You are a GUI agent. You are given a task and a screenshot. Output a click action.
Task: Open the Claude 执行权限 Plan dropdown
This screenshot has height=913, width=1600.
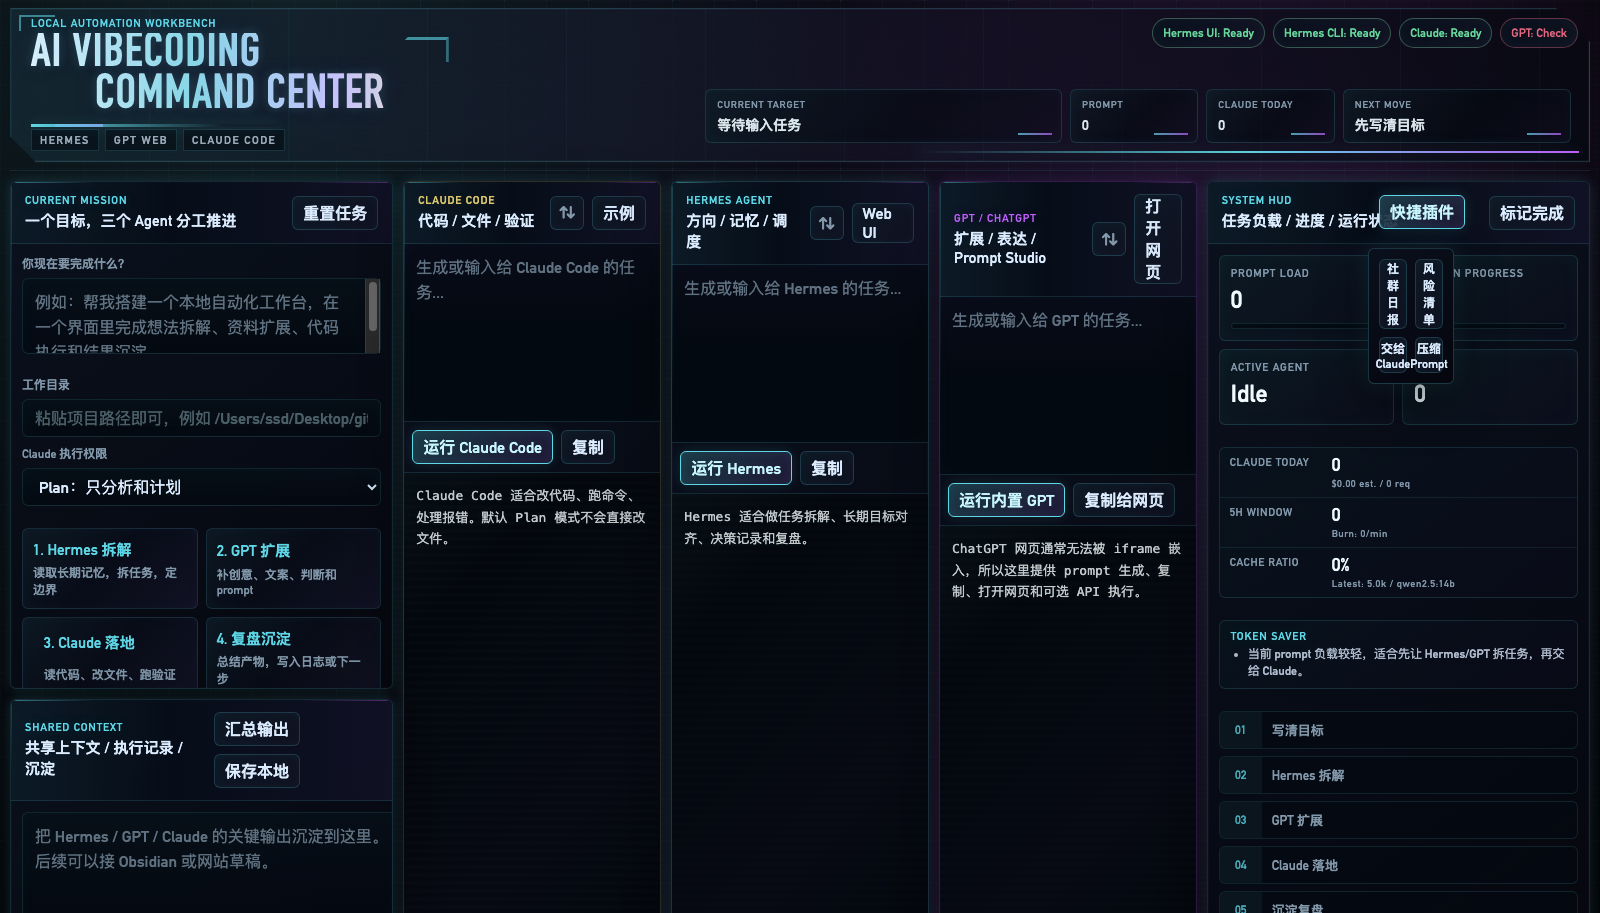click(x=201, y=488)
